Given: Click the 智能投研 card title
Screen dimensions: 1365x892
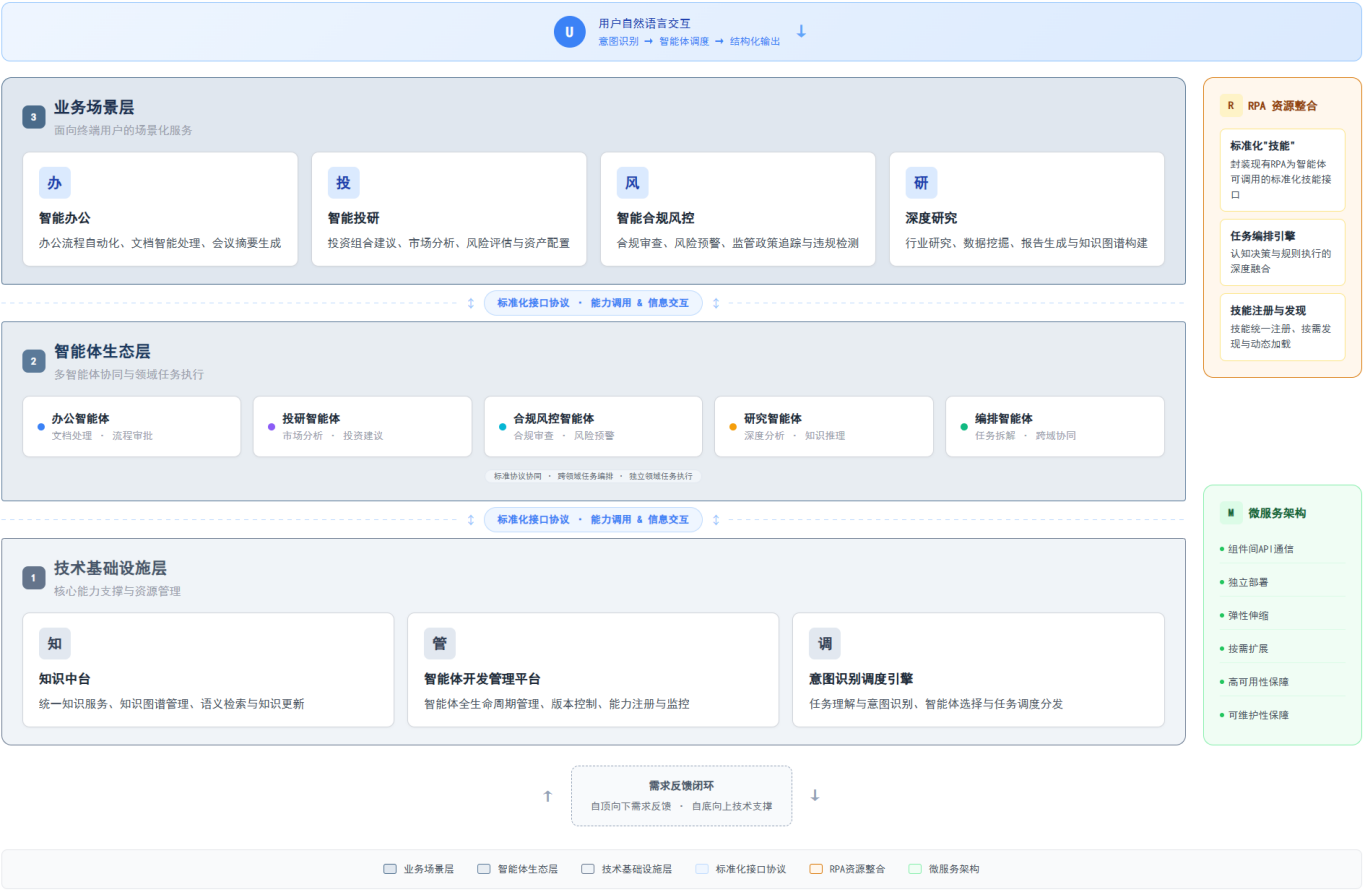Looking at the screenshot, I should (354, 218).
